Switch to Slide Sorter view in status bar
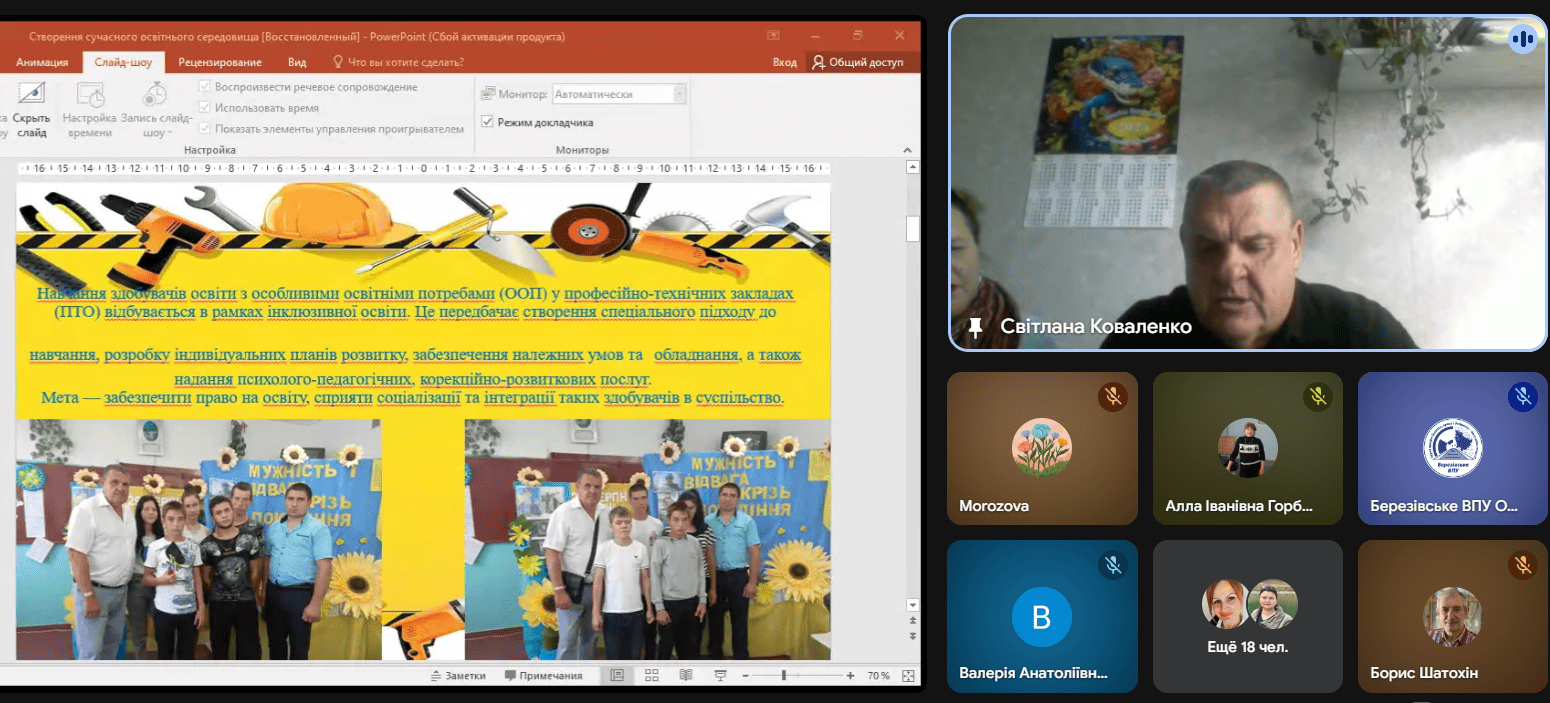This screenshot has height=703, width=1550. click(650, 675)
